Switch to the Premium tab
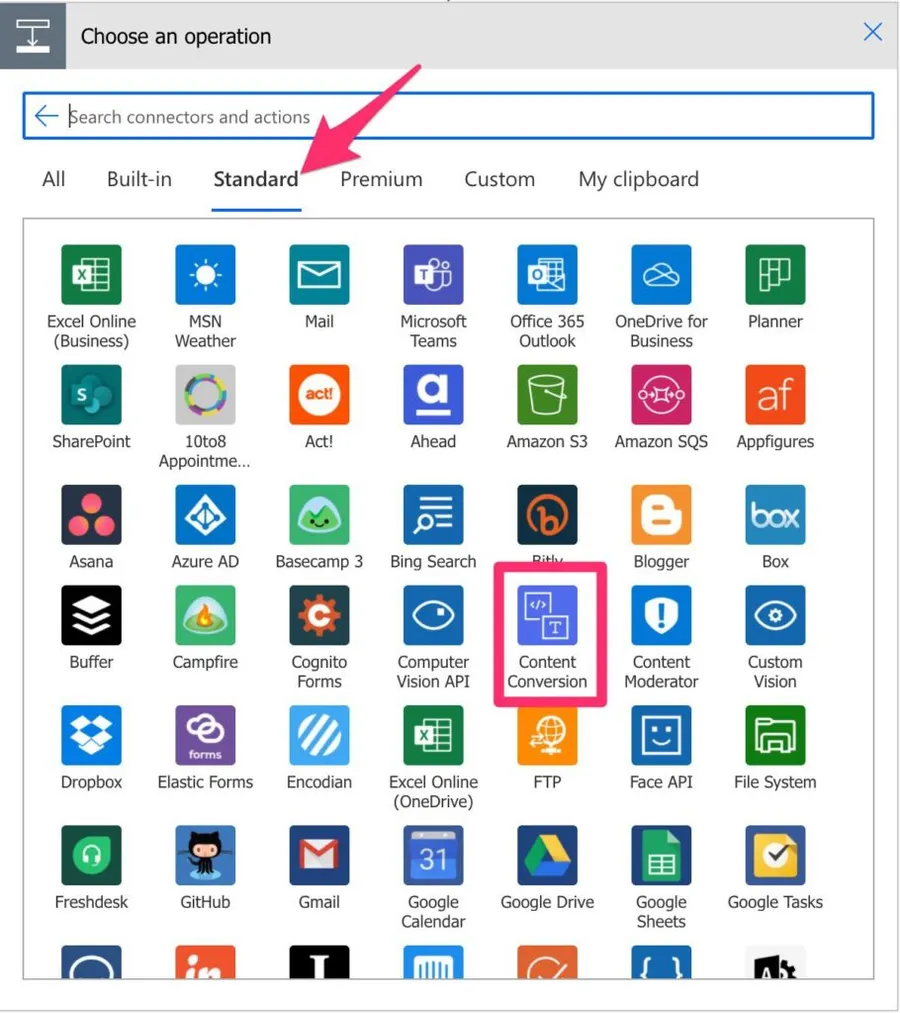This screenshot has width=900, height=1013. click(381, 180)
